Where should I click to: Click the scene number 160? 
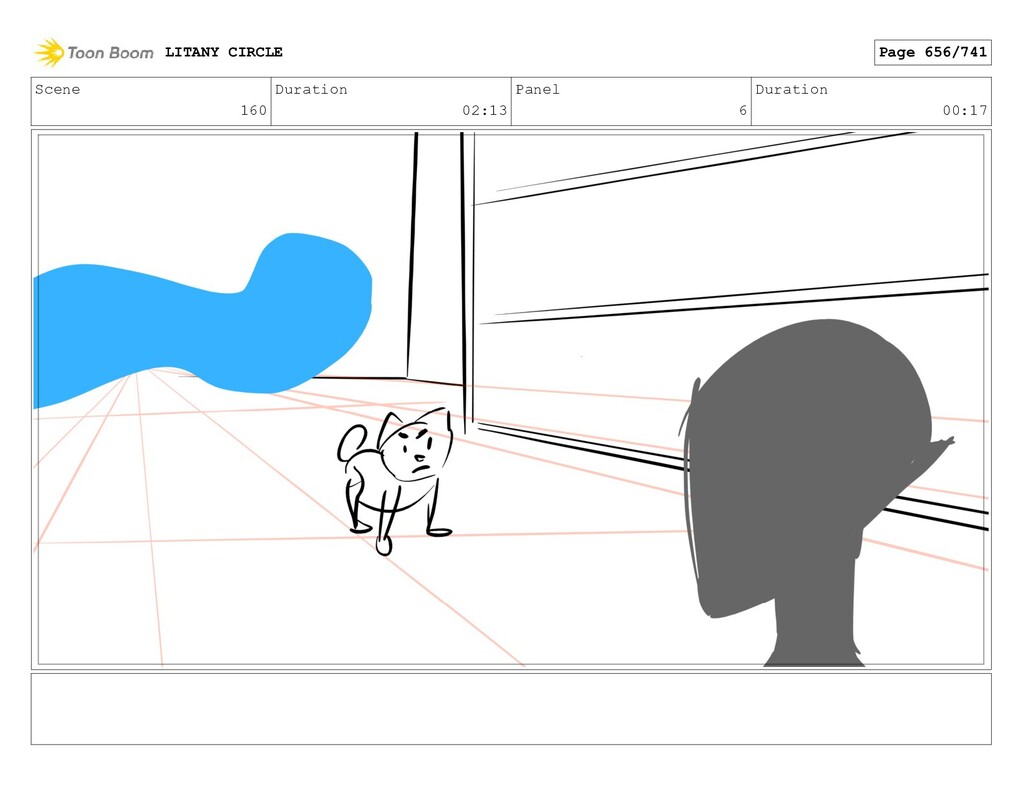pos(253,110)
